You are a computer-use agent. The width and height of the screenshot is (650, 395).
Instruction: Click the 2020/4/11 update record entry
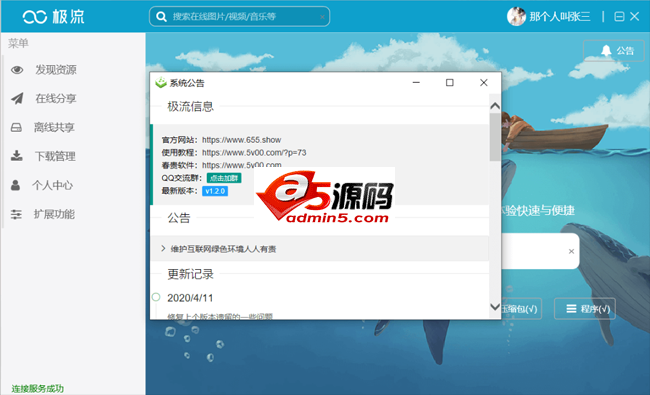(190, 298)
